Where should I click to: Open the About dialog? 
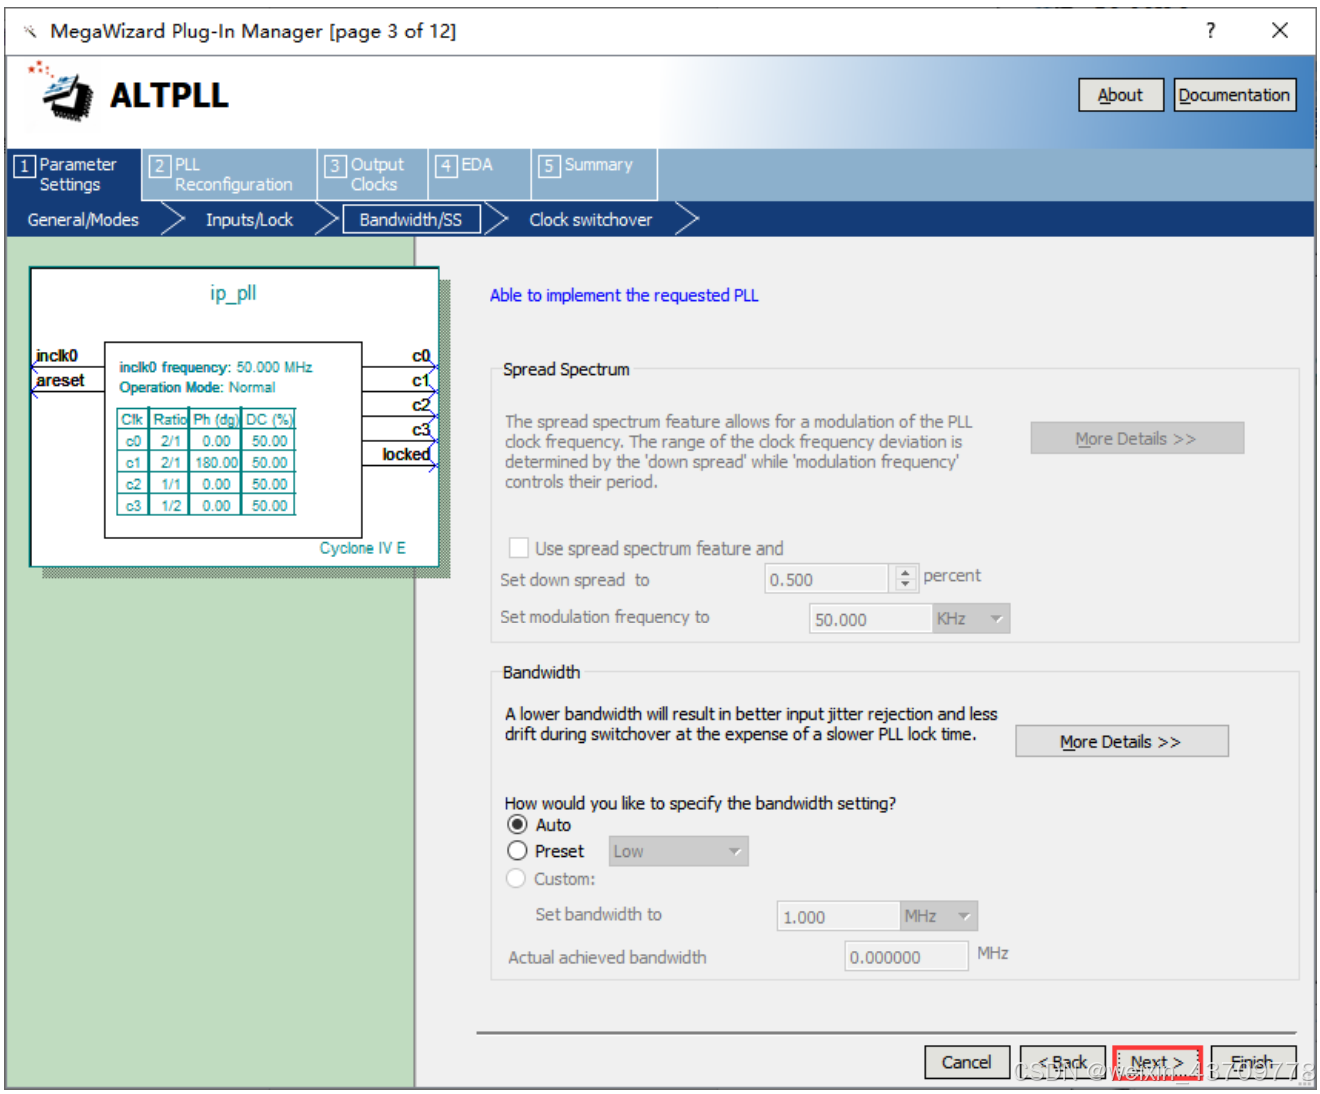click(1120, 95)
